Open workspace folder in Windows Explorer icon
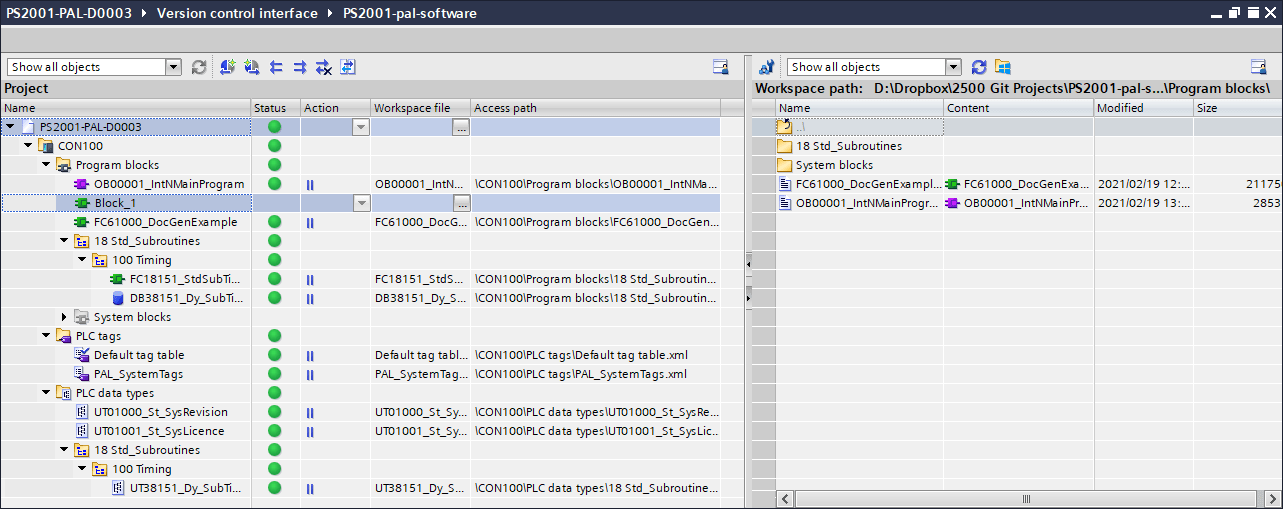Screen dimensions: 1283x509 click(x=1002, y=67)
